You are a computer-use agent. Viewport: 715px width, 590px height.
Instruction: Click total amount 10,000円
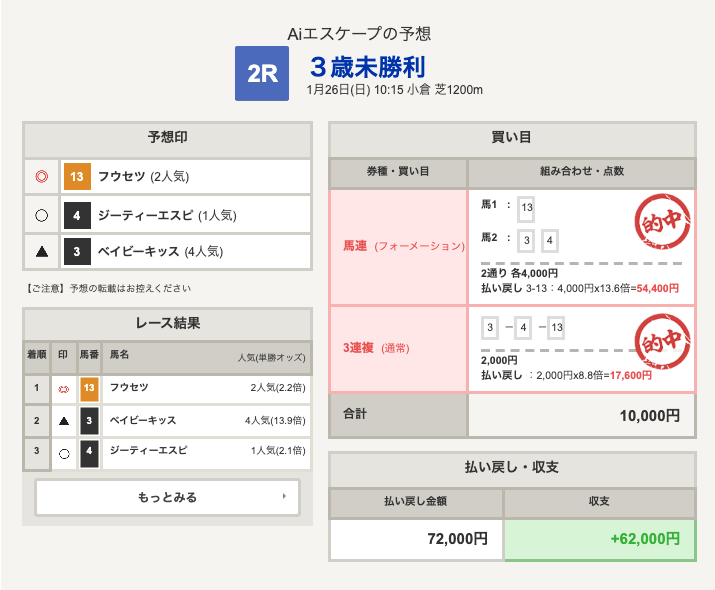point(649,416)
